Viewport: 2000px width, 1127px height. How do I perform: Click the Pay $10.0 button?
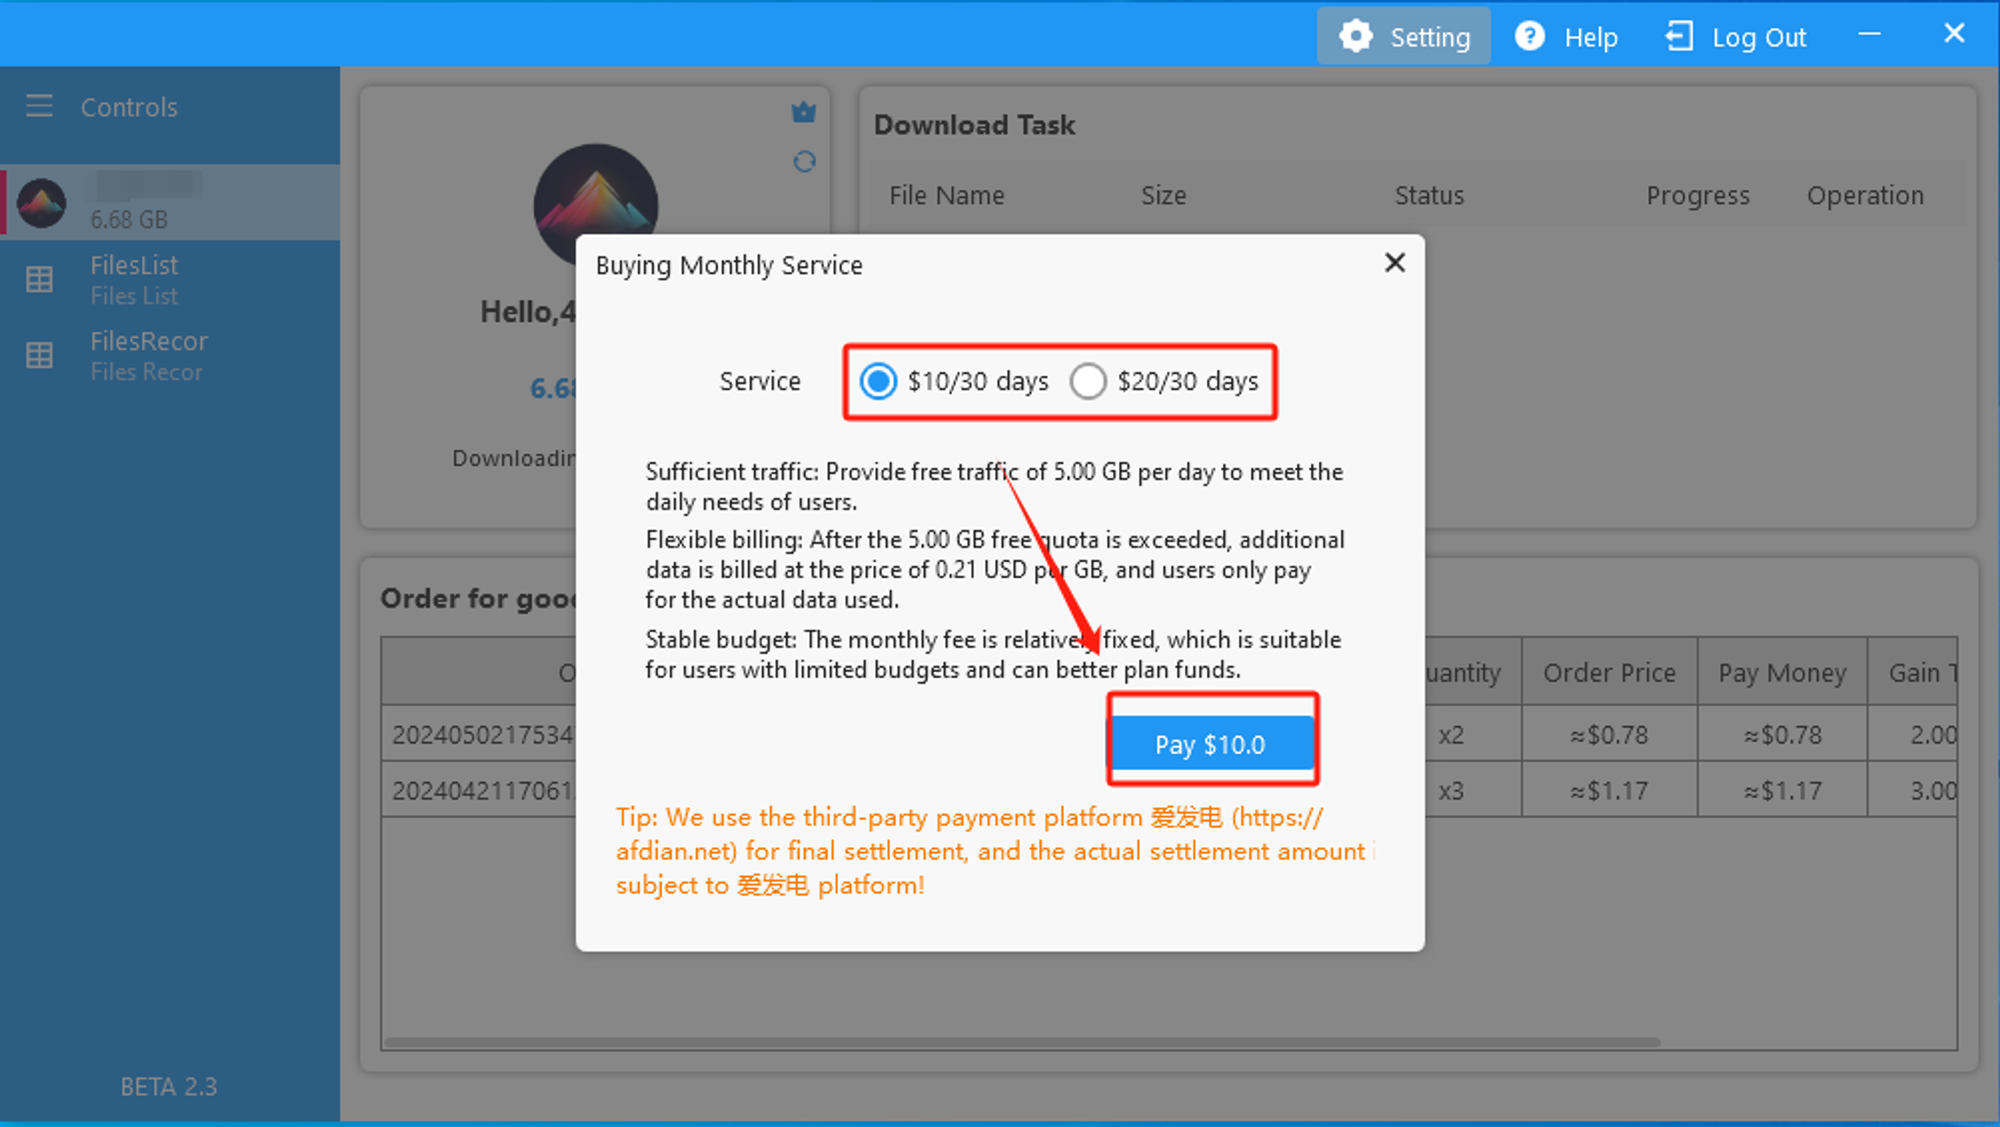click(1212, 744)
